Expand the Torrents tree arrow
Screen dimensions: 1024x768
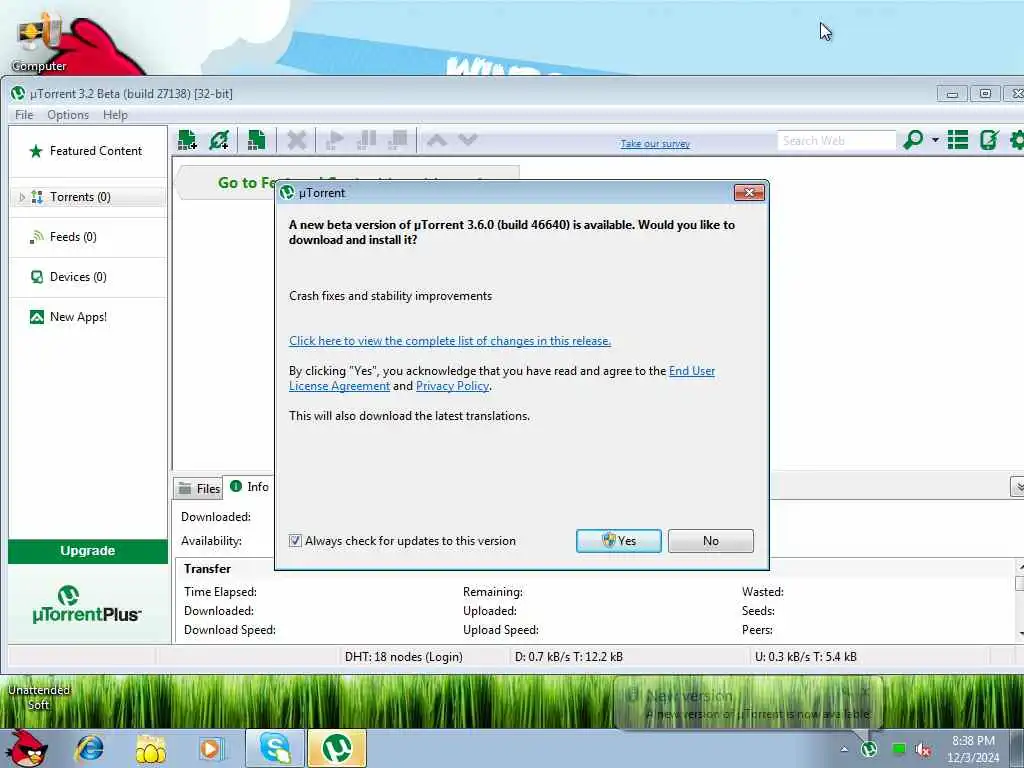coord(22,197)
